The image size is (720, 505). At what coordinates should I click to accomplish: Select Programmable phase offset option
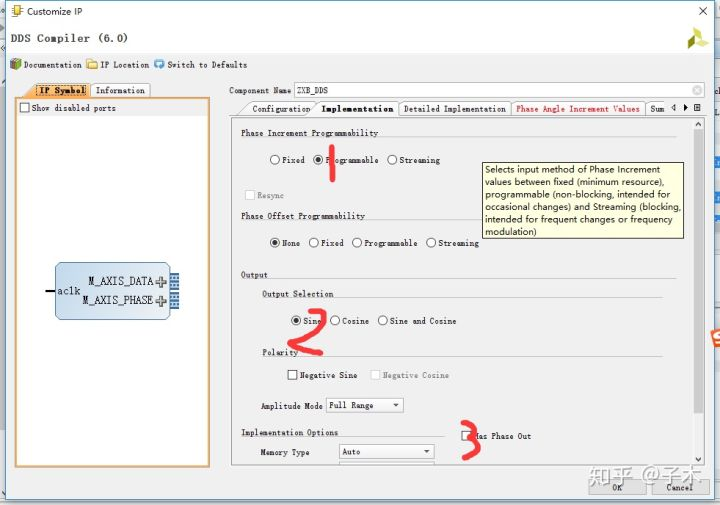357,242
